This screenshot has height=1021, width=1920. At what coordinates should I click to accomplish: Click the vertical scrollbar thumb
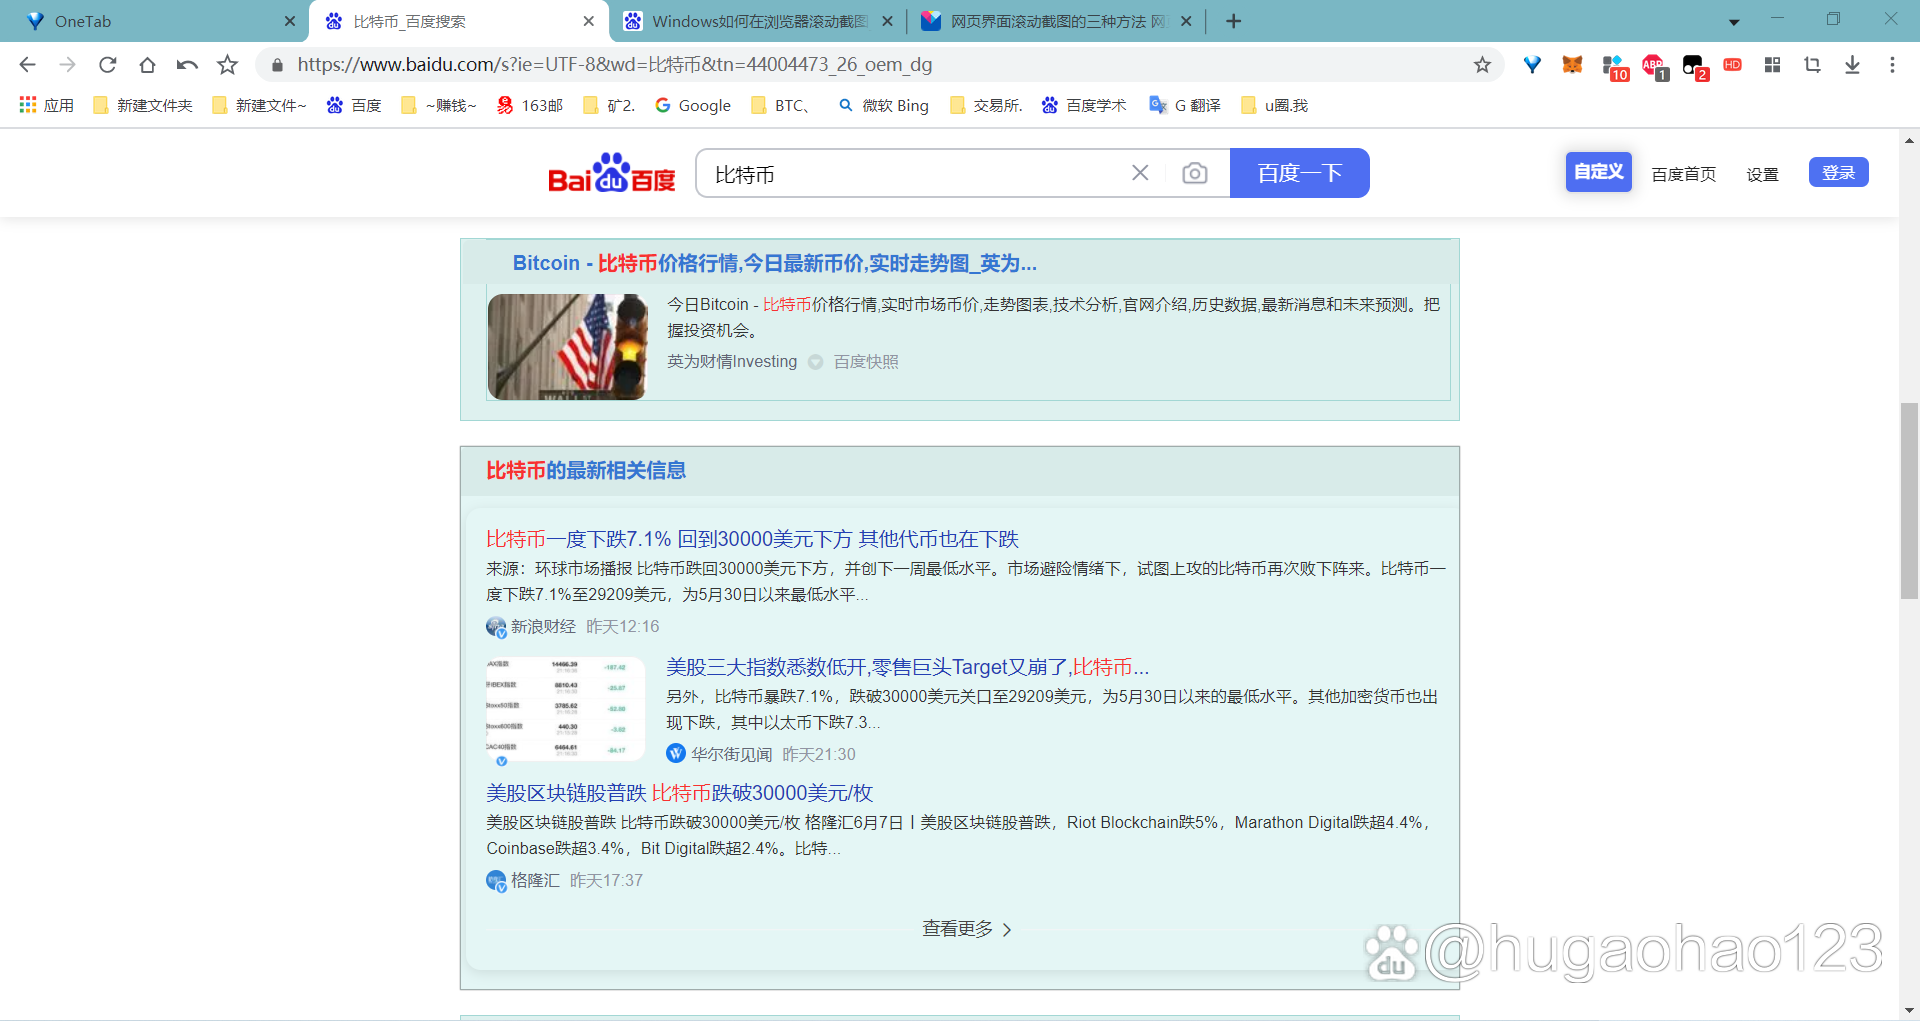click(x=1909, y=500)
